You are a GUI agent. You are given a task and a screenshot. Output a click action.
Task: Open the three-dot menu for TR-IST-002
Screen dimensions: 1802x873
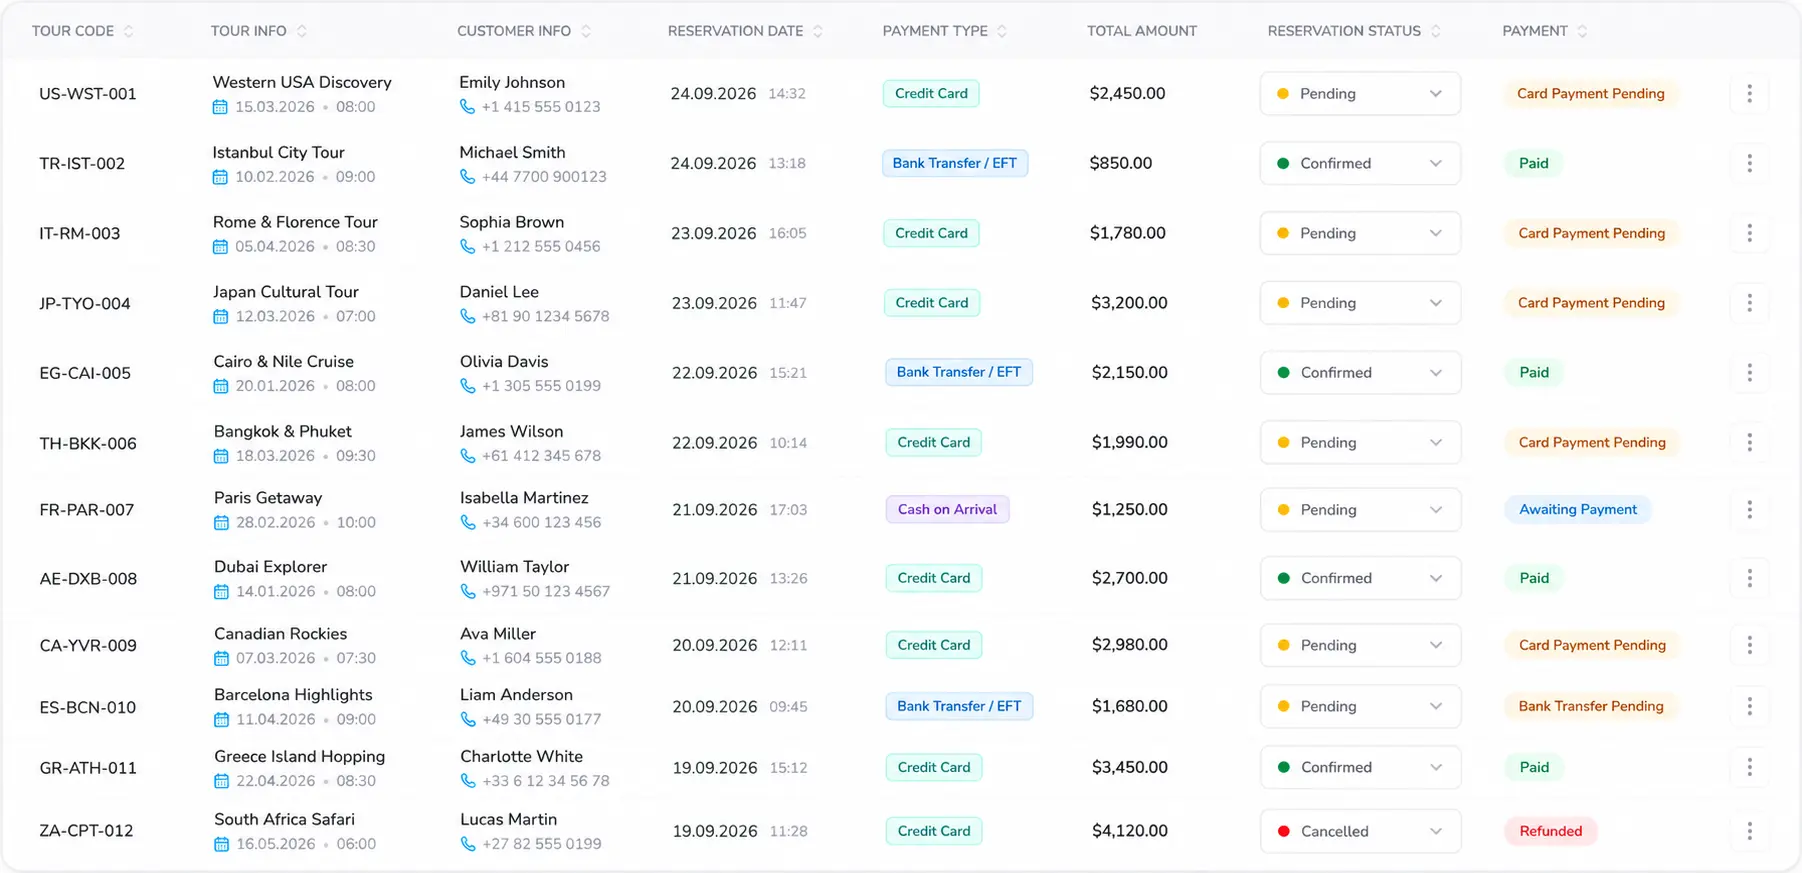[x=1749, y=163]
